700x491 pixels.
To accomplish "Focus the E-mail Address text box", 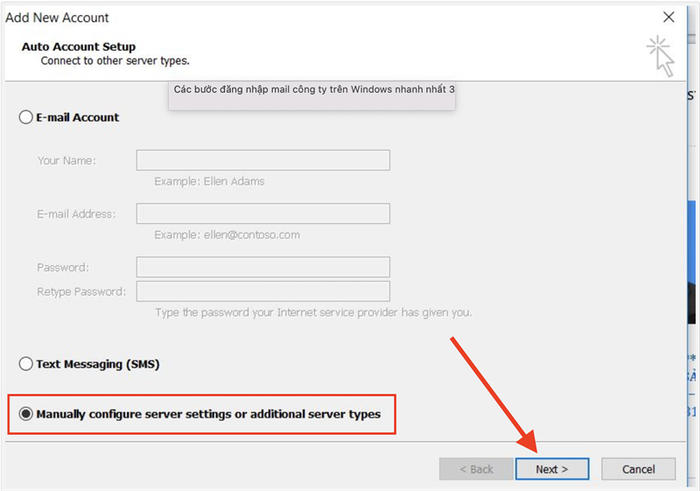I will 263,214.
